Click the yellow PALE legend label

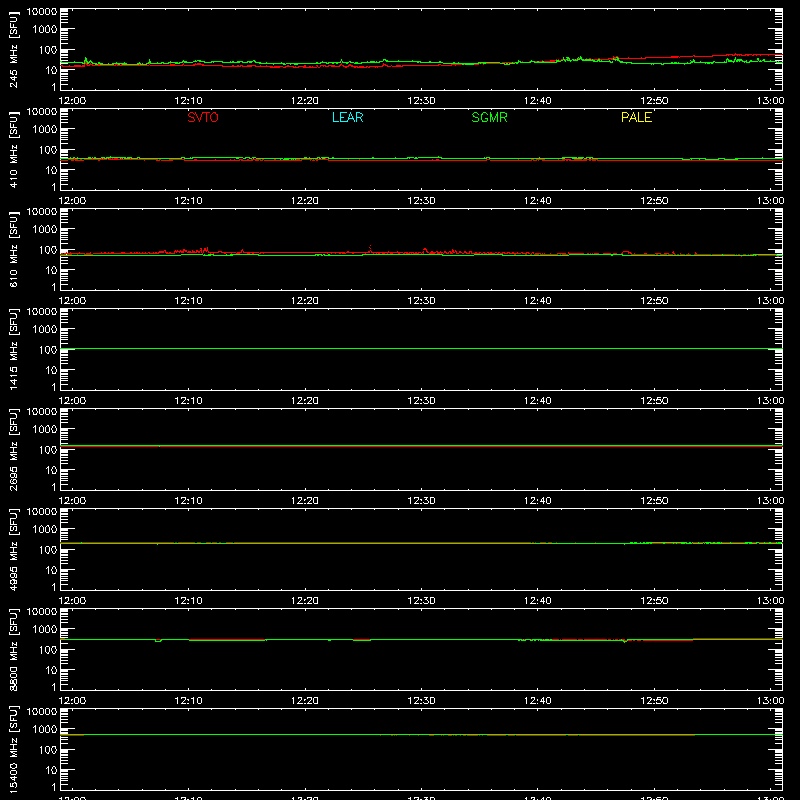[636, 117]
